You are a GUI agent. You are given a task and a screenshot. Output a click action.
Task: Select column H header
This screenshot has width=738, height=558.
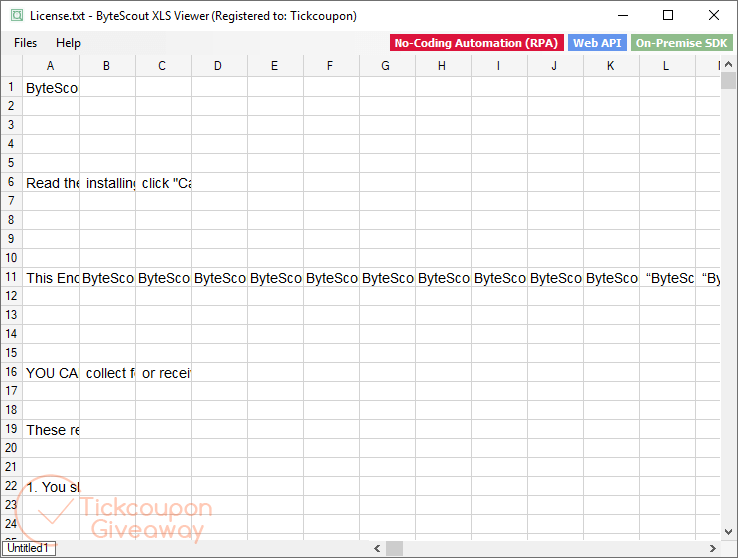(443, 66)
